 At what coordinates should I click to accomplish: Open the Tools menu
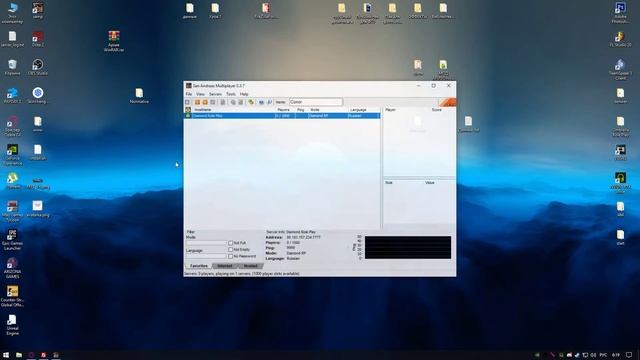(x=231, y=94)
